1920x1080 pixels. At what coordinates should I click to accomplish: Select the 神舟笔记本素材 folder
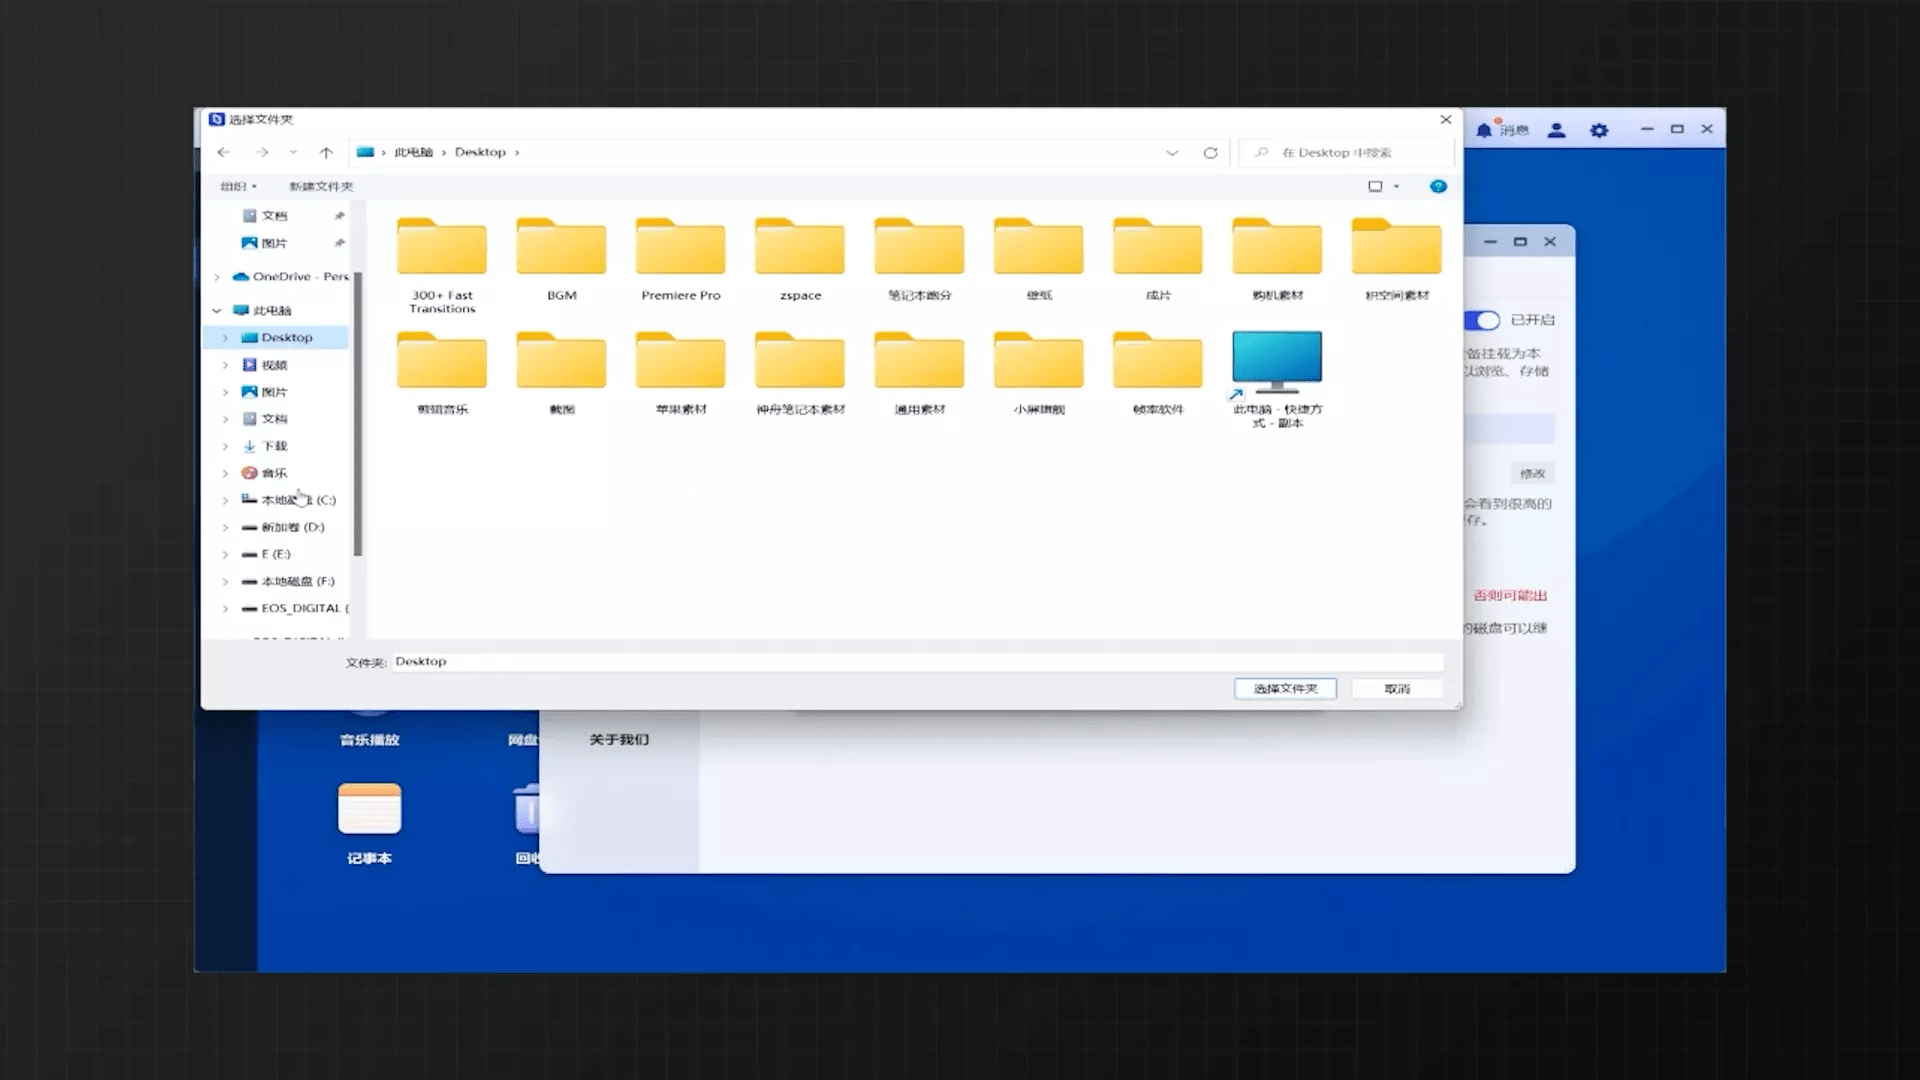[x=800, y=373]
